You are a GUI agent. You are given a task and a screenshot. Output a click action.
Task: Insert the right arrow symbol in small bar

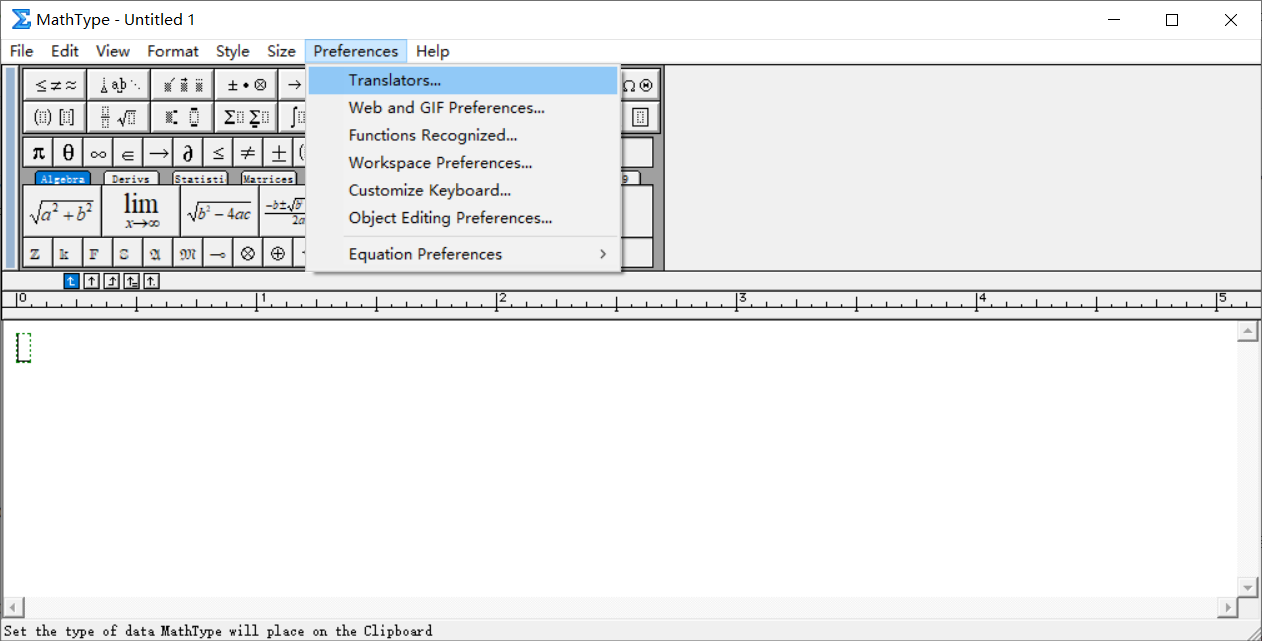pyautogui.click(x=158, y=153)
